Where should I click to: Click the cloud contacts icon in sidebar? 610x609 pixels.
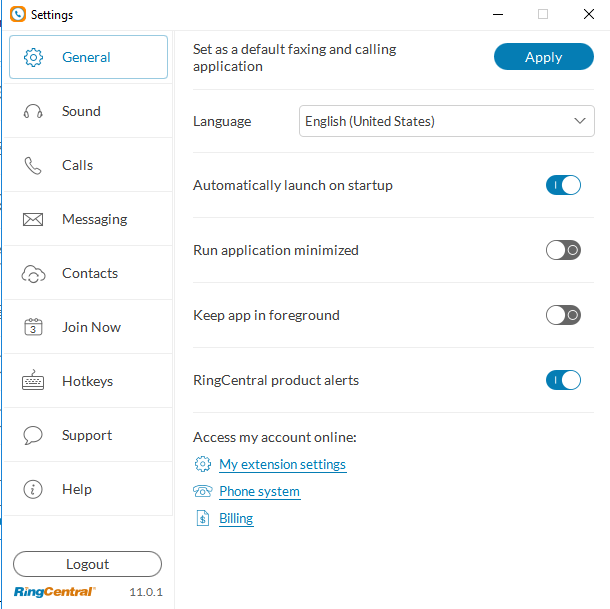33,274
